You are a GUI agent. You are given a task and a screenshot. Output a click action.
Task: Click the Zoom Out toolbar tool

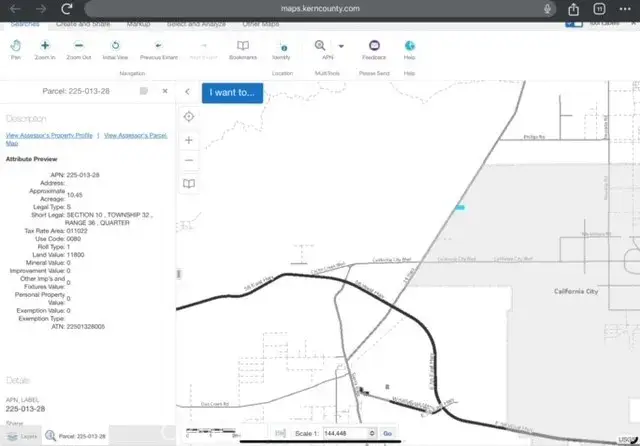[x=78, y=49]
